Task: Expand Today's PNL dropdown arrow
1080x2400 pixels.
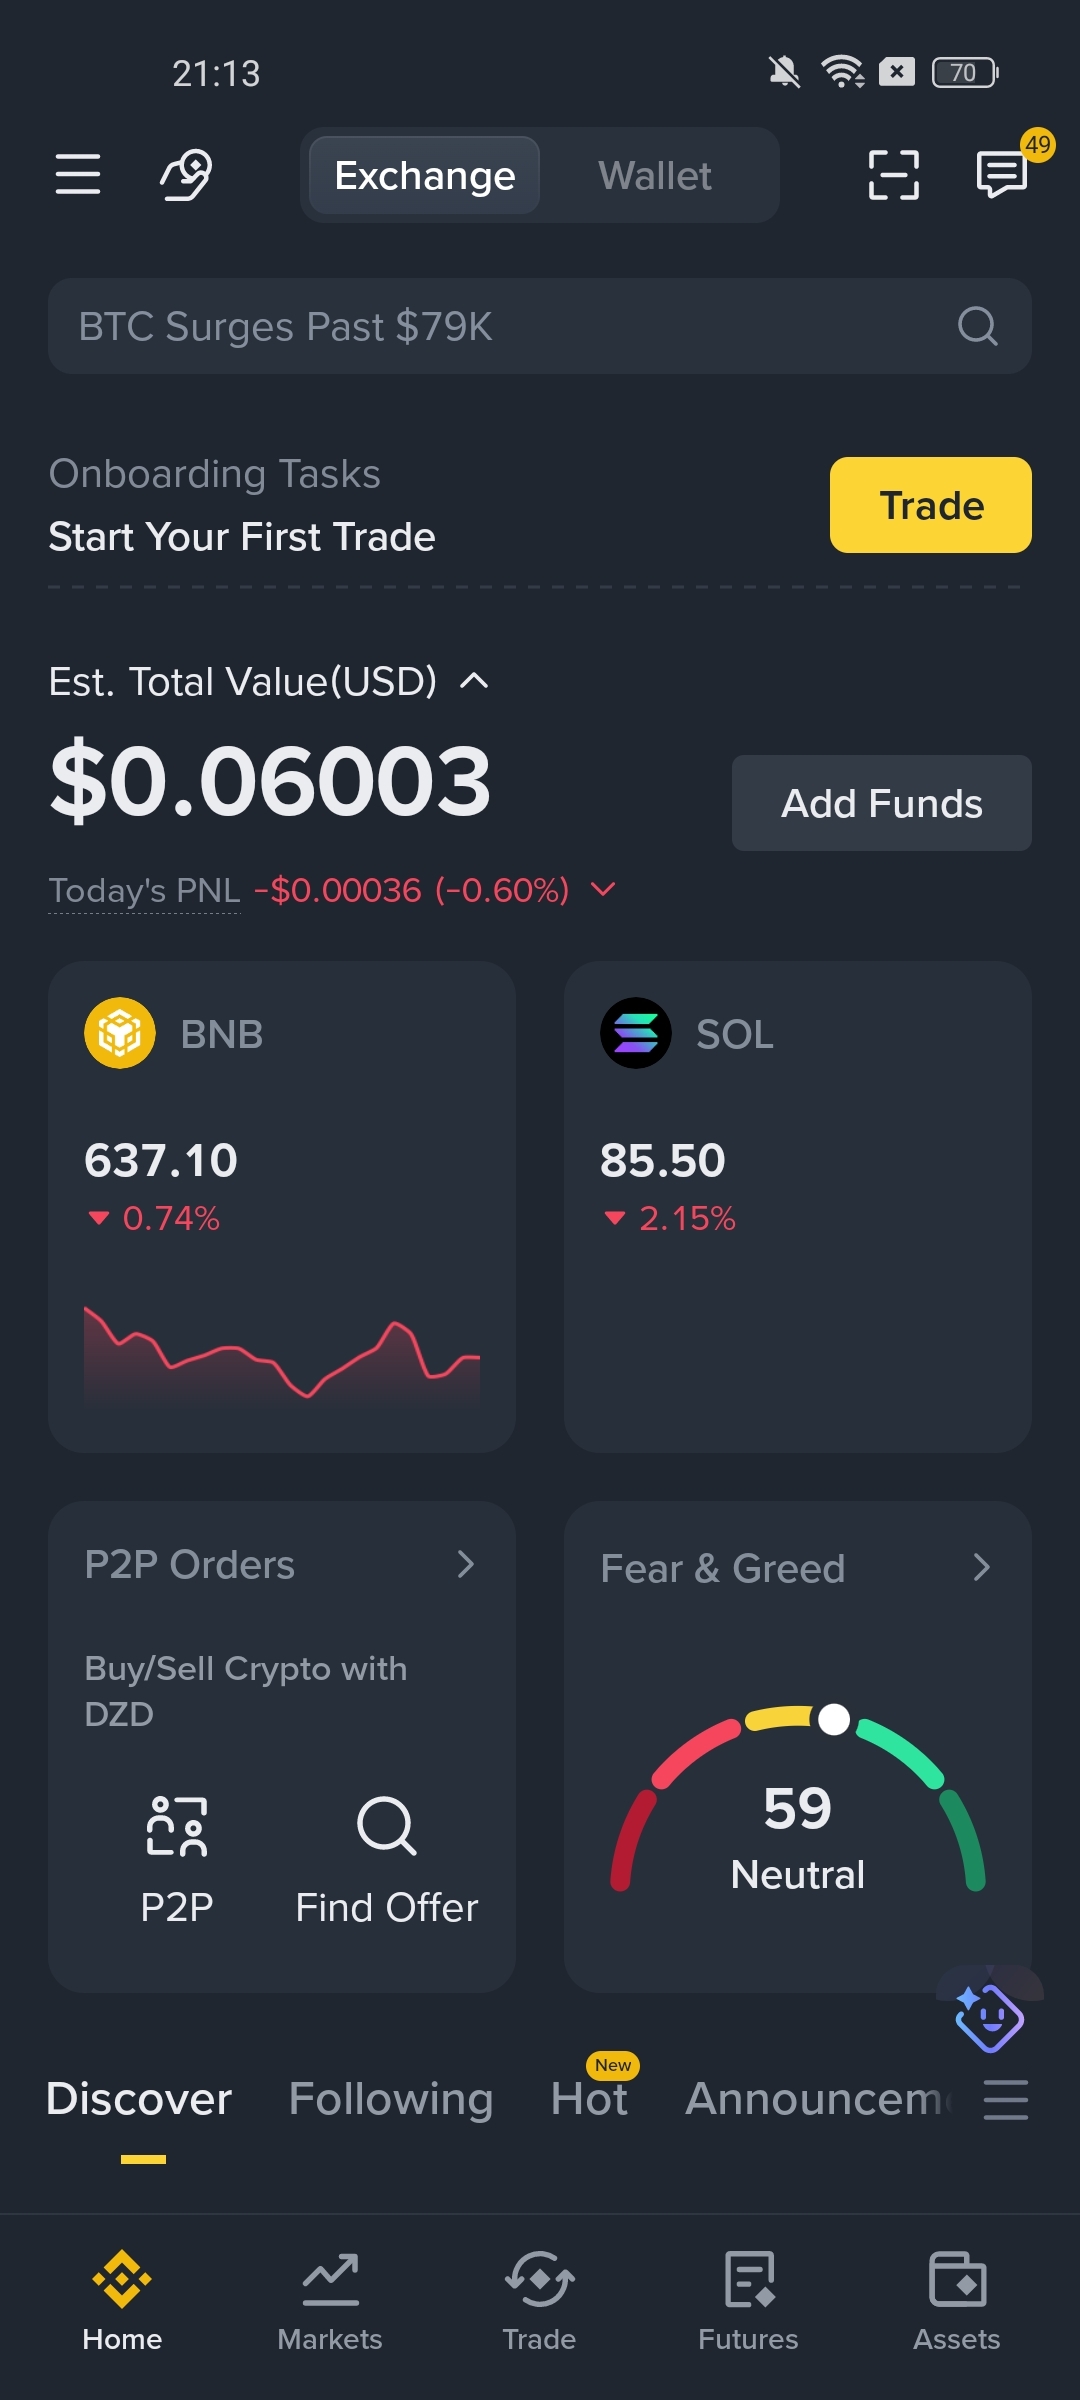Action: click(603, 889)
